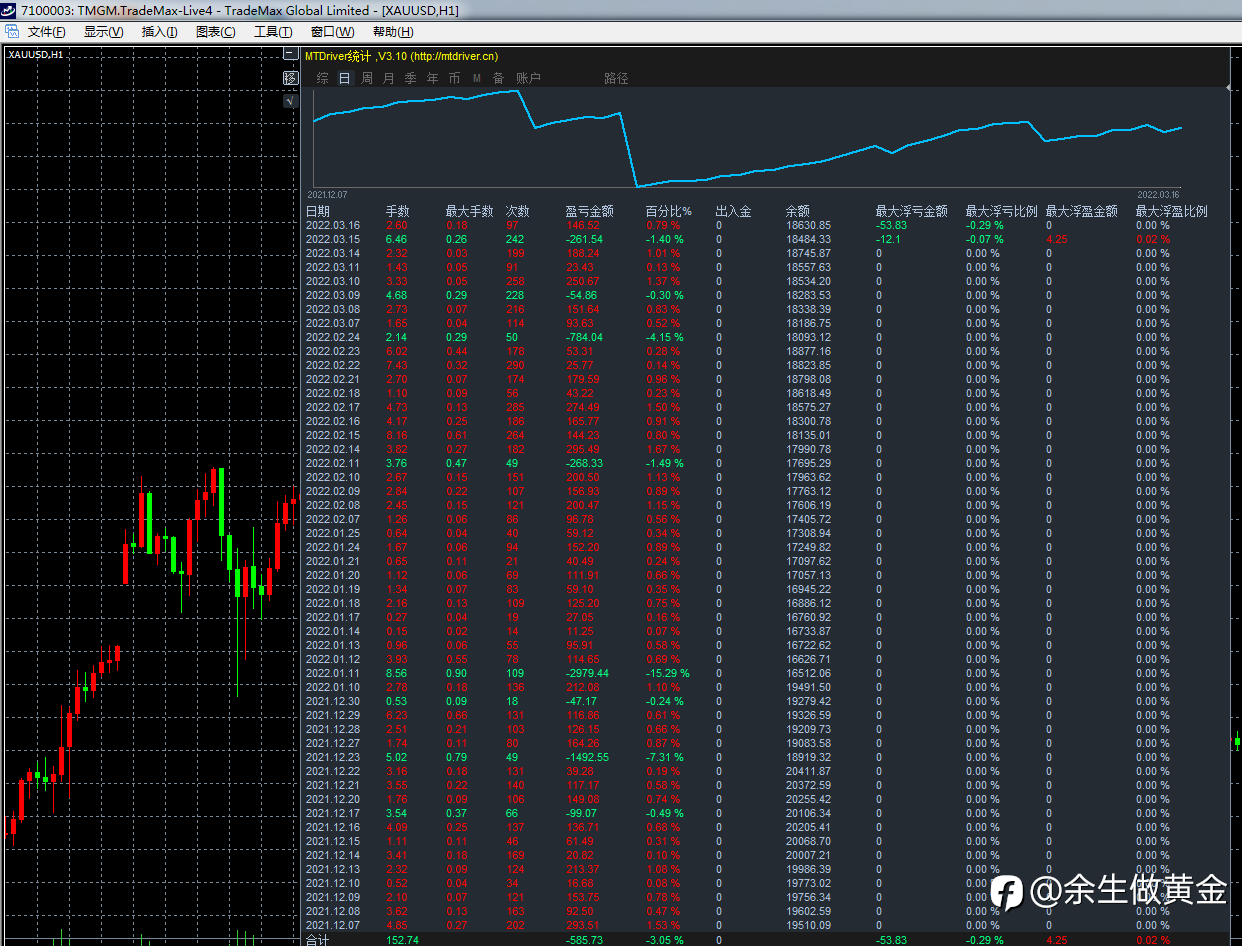This screenshot has height=946, width=1242.
Task: Switch to the 备 tab
Action: (498, 78)
